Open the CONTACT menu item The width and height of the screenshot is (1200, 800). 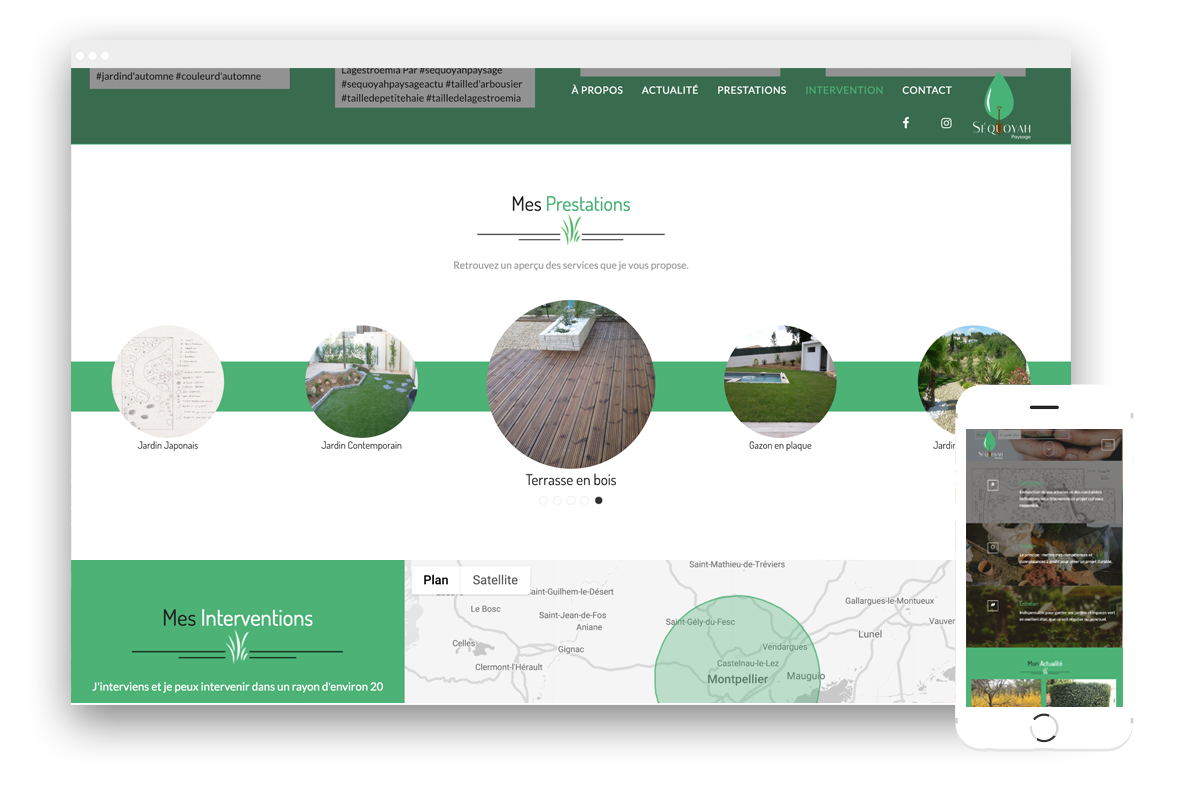tap(927, 90)
